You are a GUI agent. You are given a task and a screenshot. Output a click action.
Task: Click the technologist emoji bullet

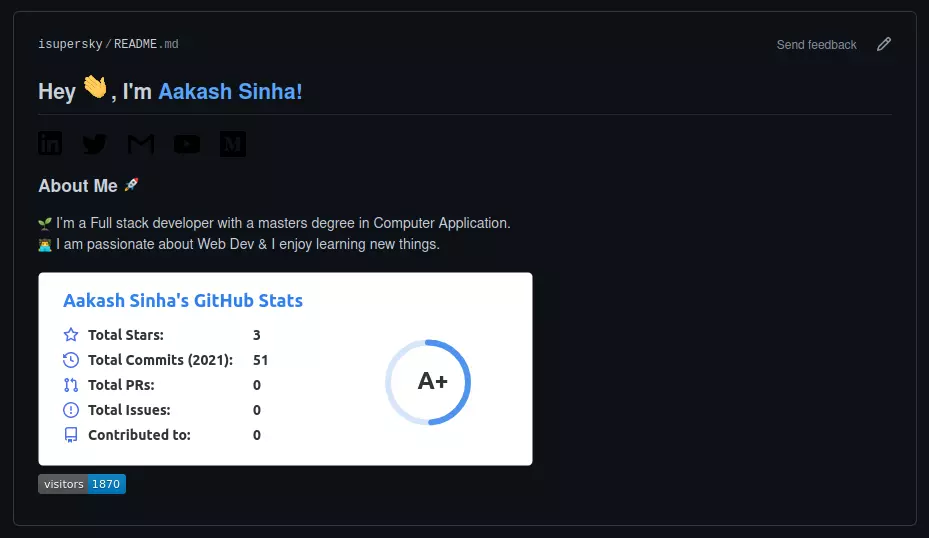tap(45, 245)
